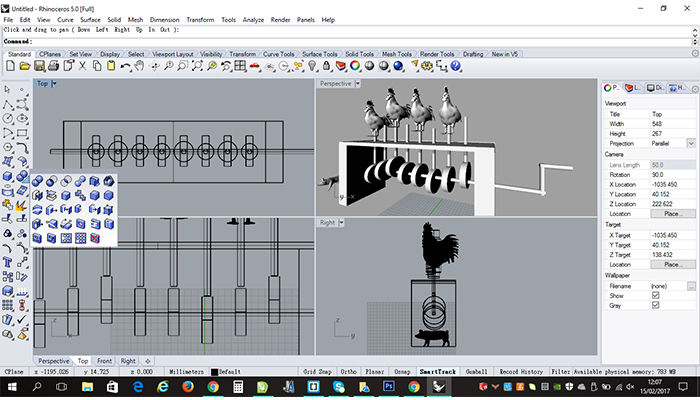This screenshot has height=400, width=700.
Task: Click the camera Location Place button
Action: pyautogui.click(x=673, y=214)
